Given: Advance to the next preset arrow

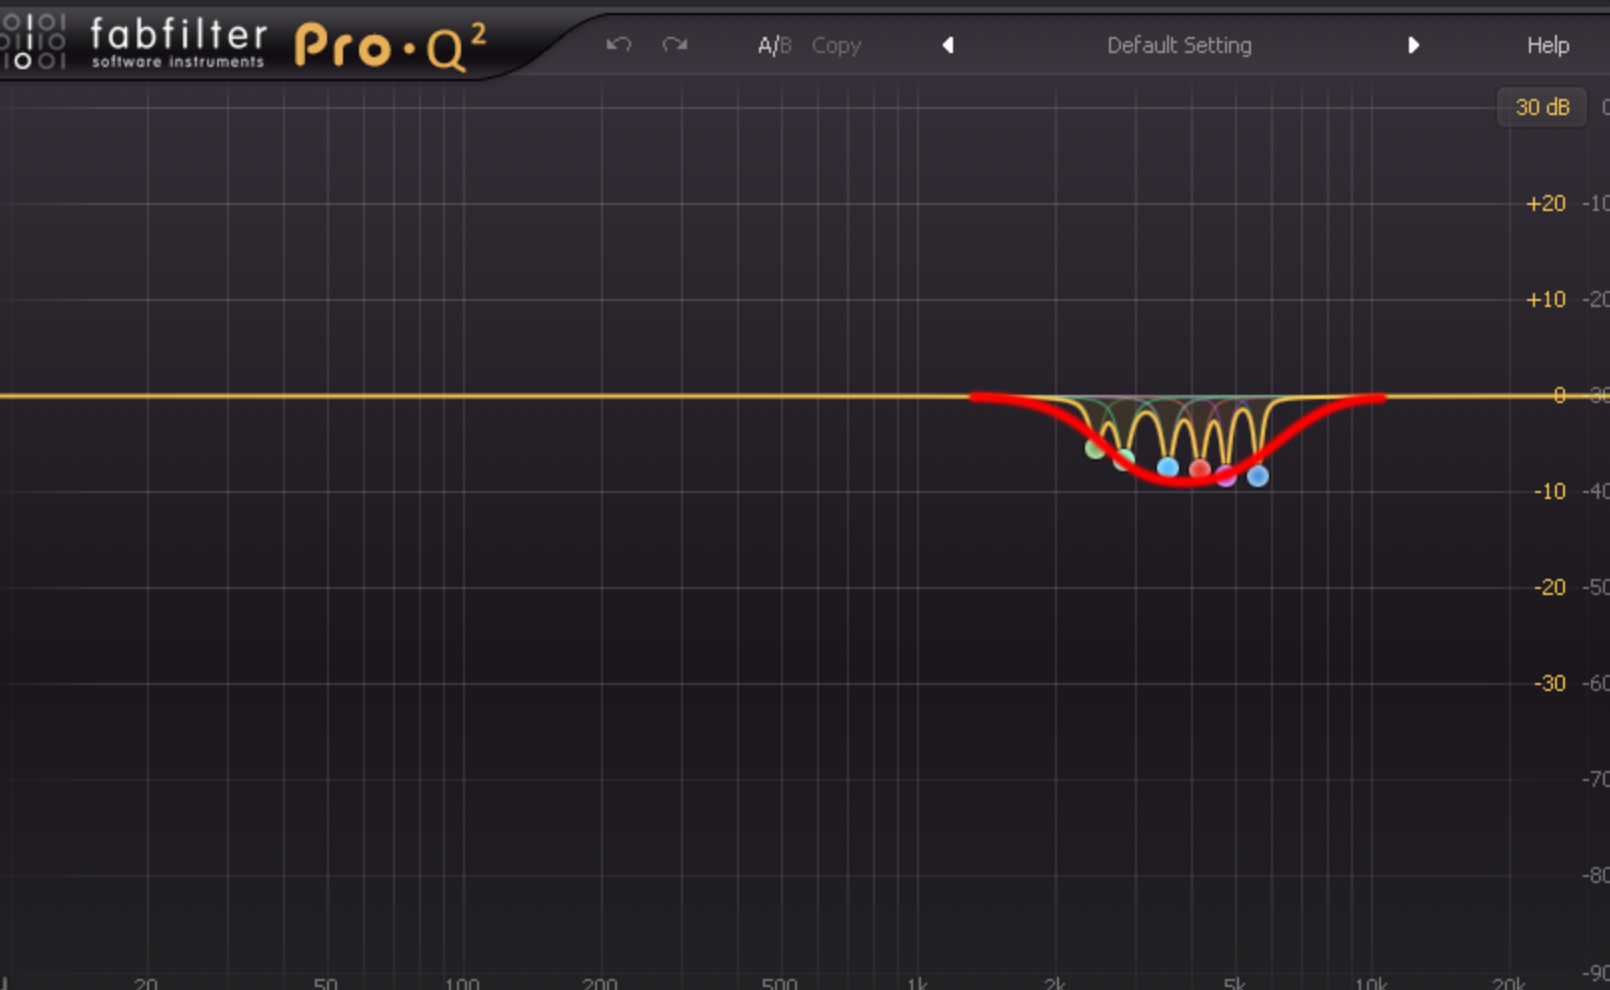Looking at the screenshot, I should tap(1413, 45).
